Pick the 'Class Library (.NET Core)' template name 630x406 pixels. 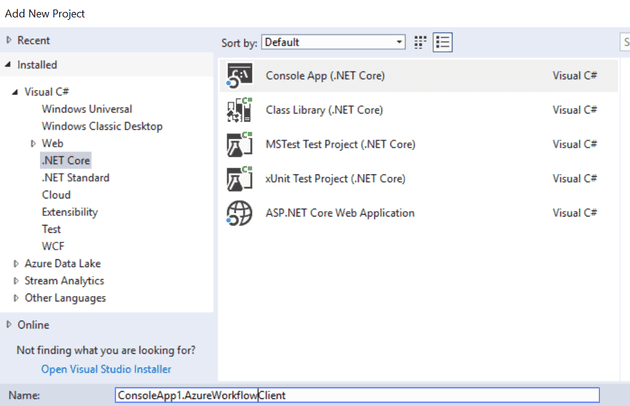tap(324, 110)
